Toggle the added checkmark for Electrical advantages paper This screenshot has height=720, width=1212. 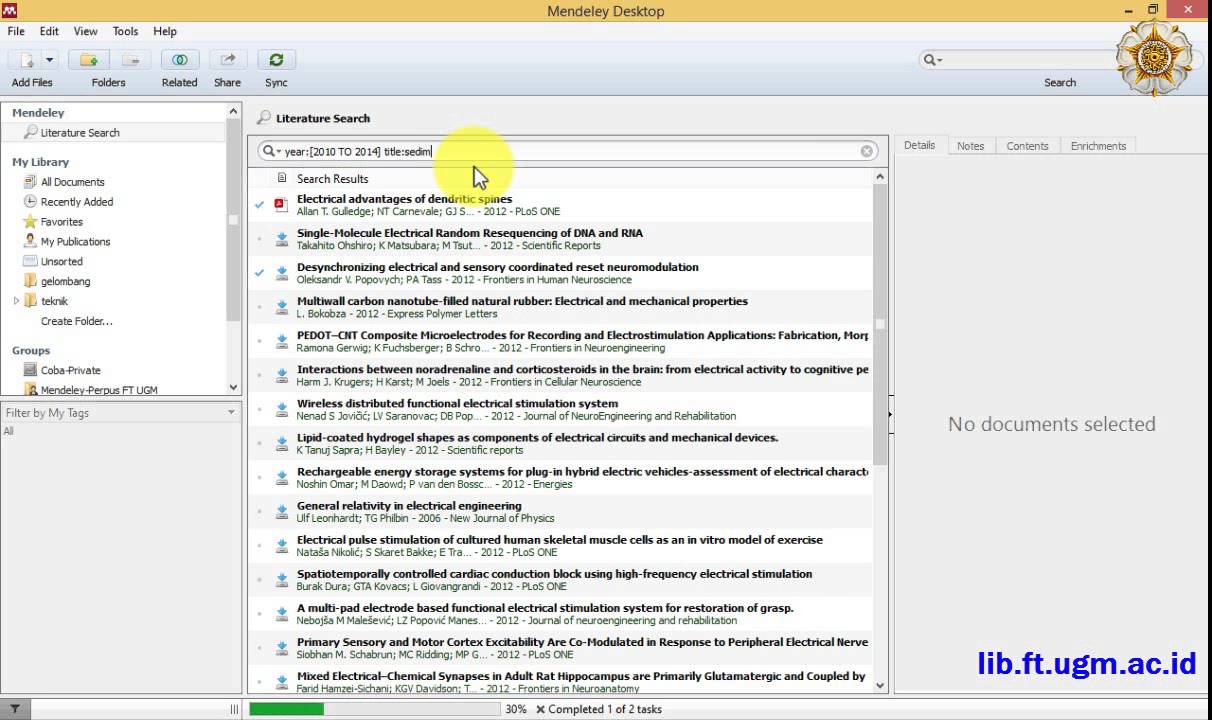click(x=260, y=204)
